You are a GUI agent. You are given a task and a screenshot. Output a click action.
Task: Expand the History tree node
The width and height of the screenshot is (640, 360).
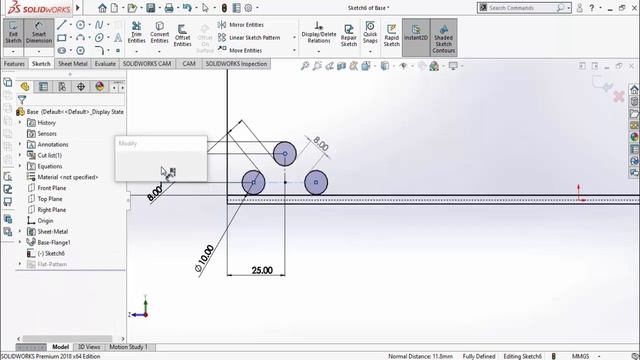click(20, 122)
